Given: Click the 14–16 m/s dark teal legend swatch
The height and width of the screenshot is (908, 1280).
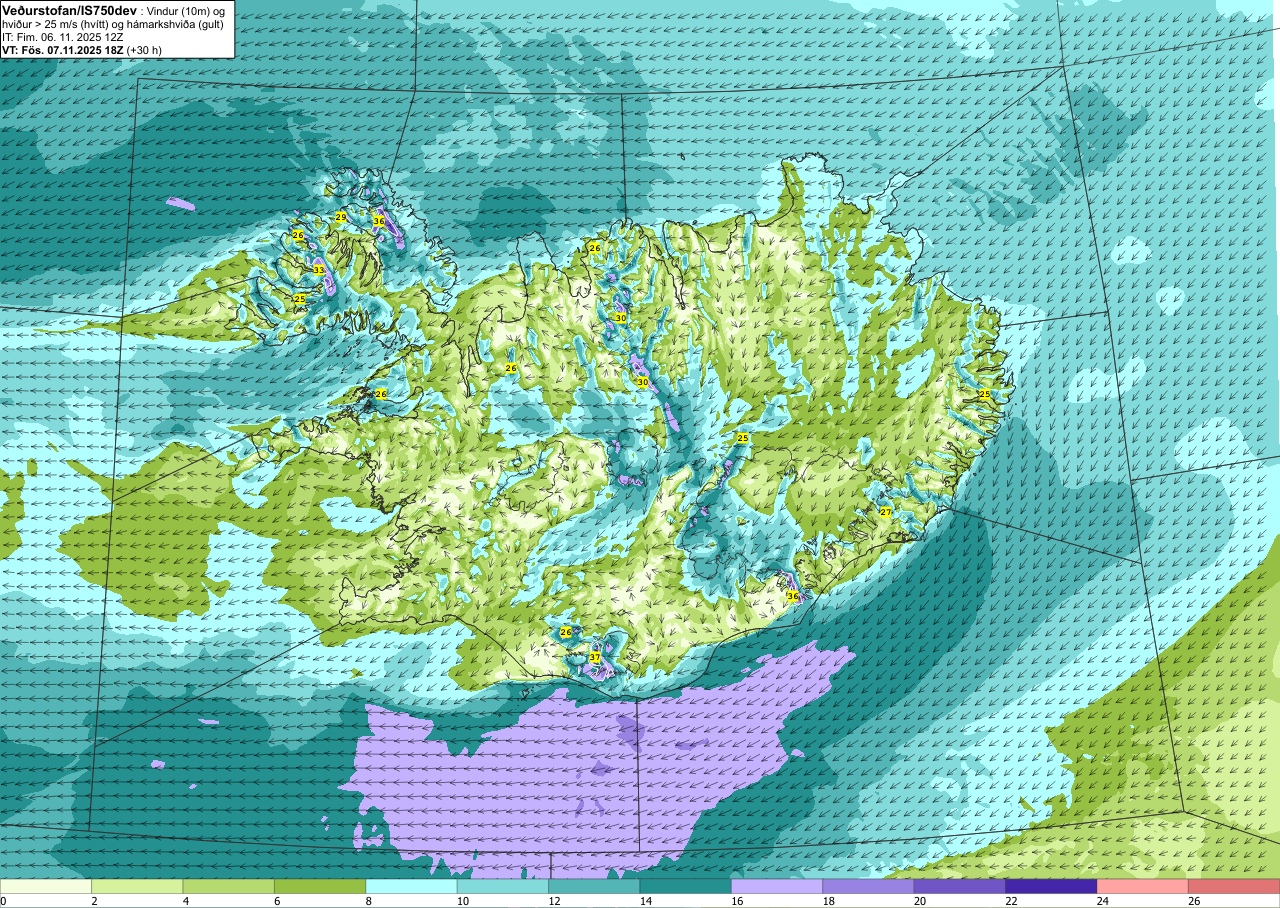Looking at the screenshot, I should [x=686, y=886].
